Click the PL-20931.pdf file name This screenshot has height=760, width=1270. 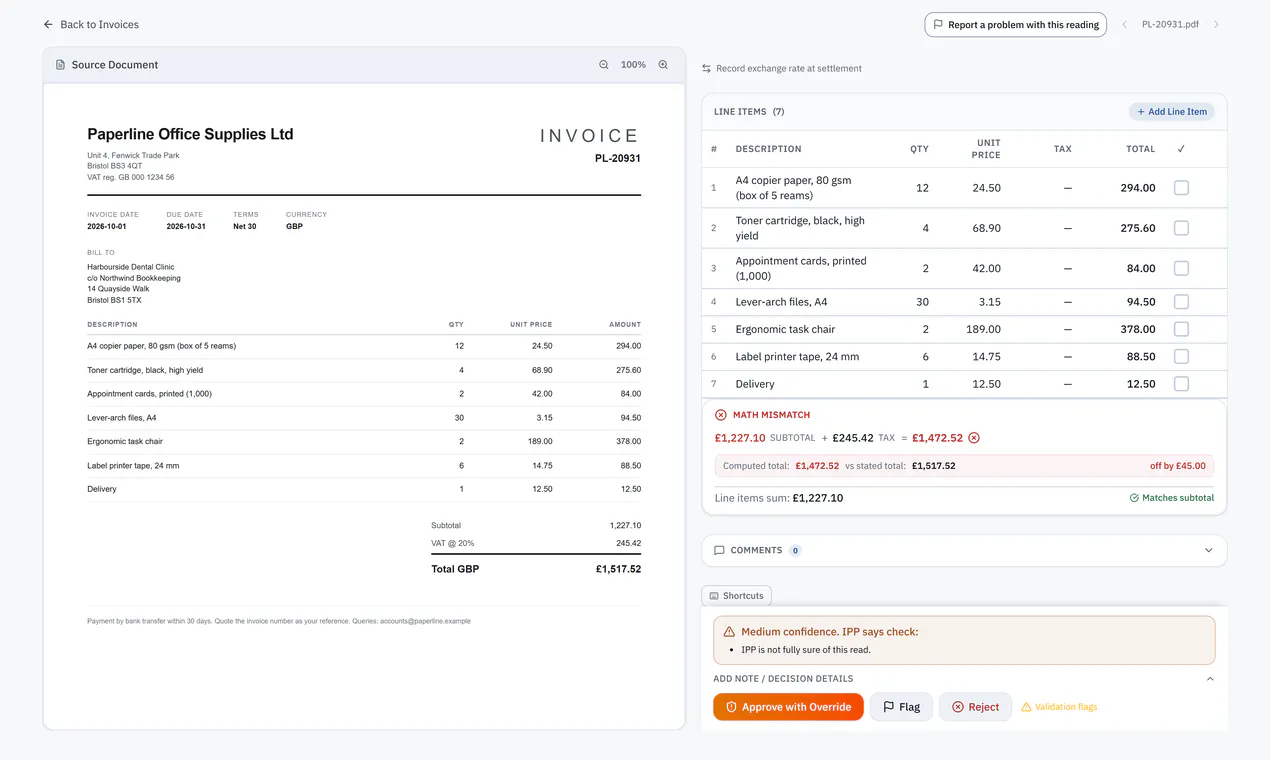1170,25
